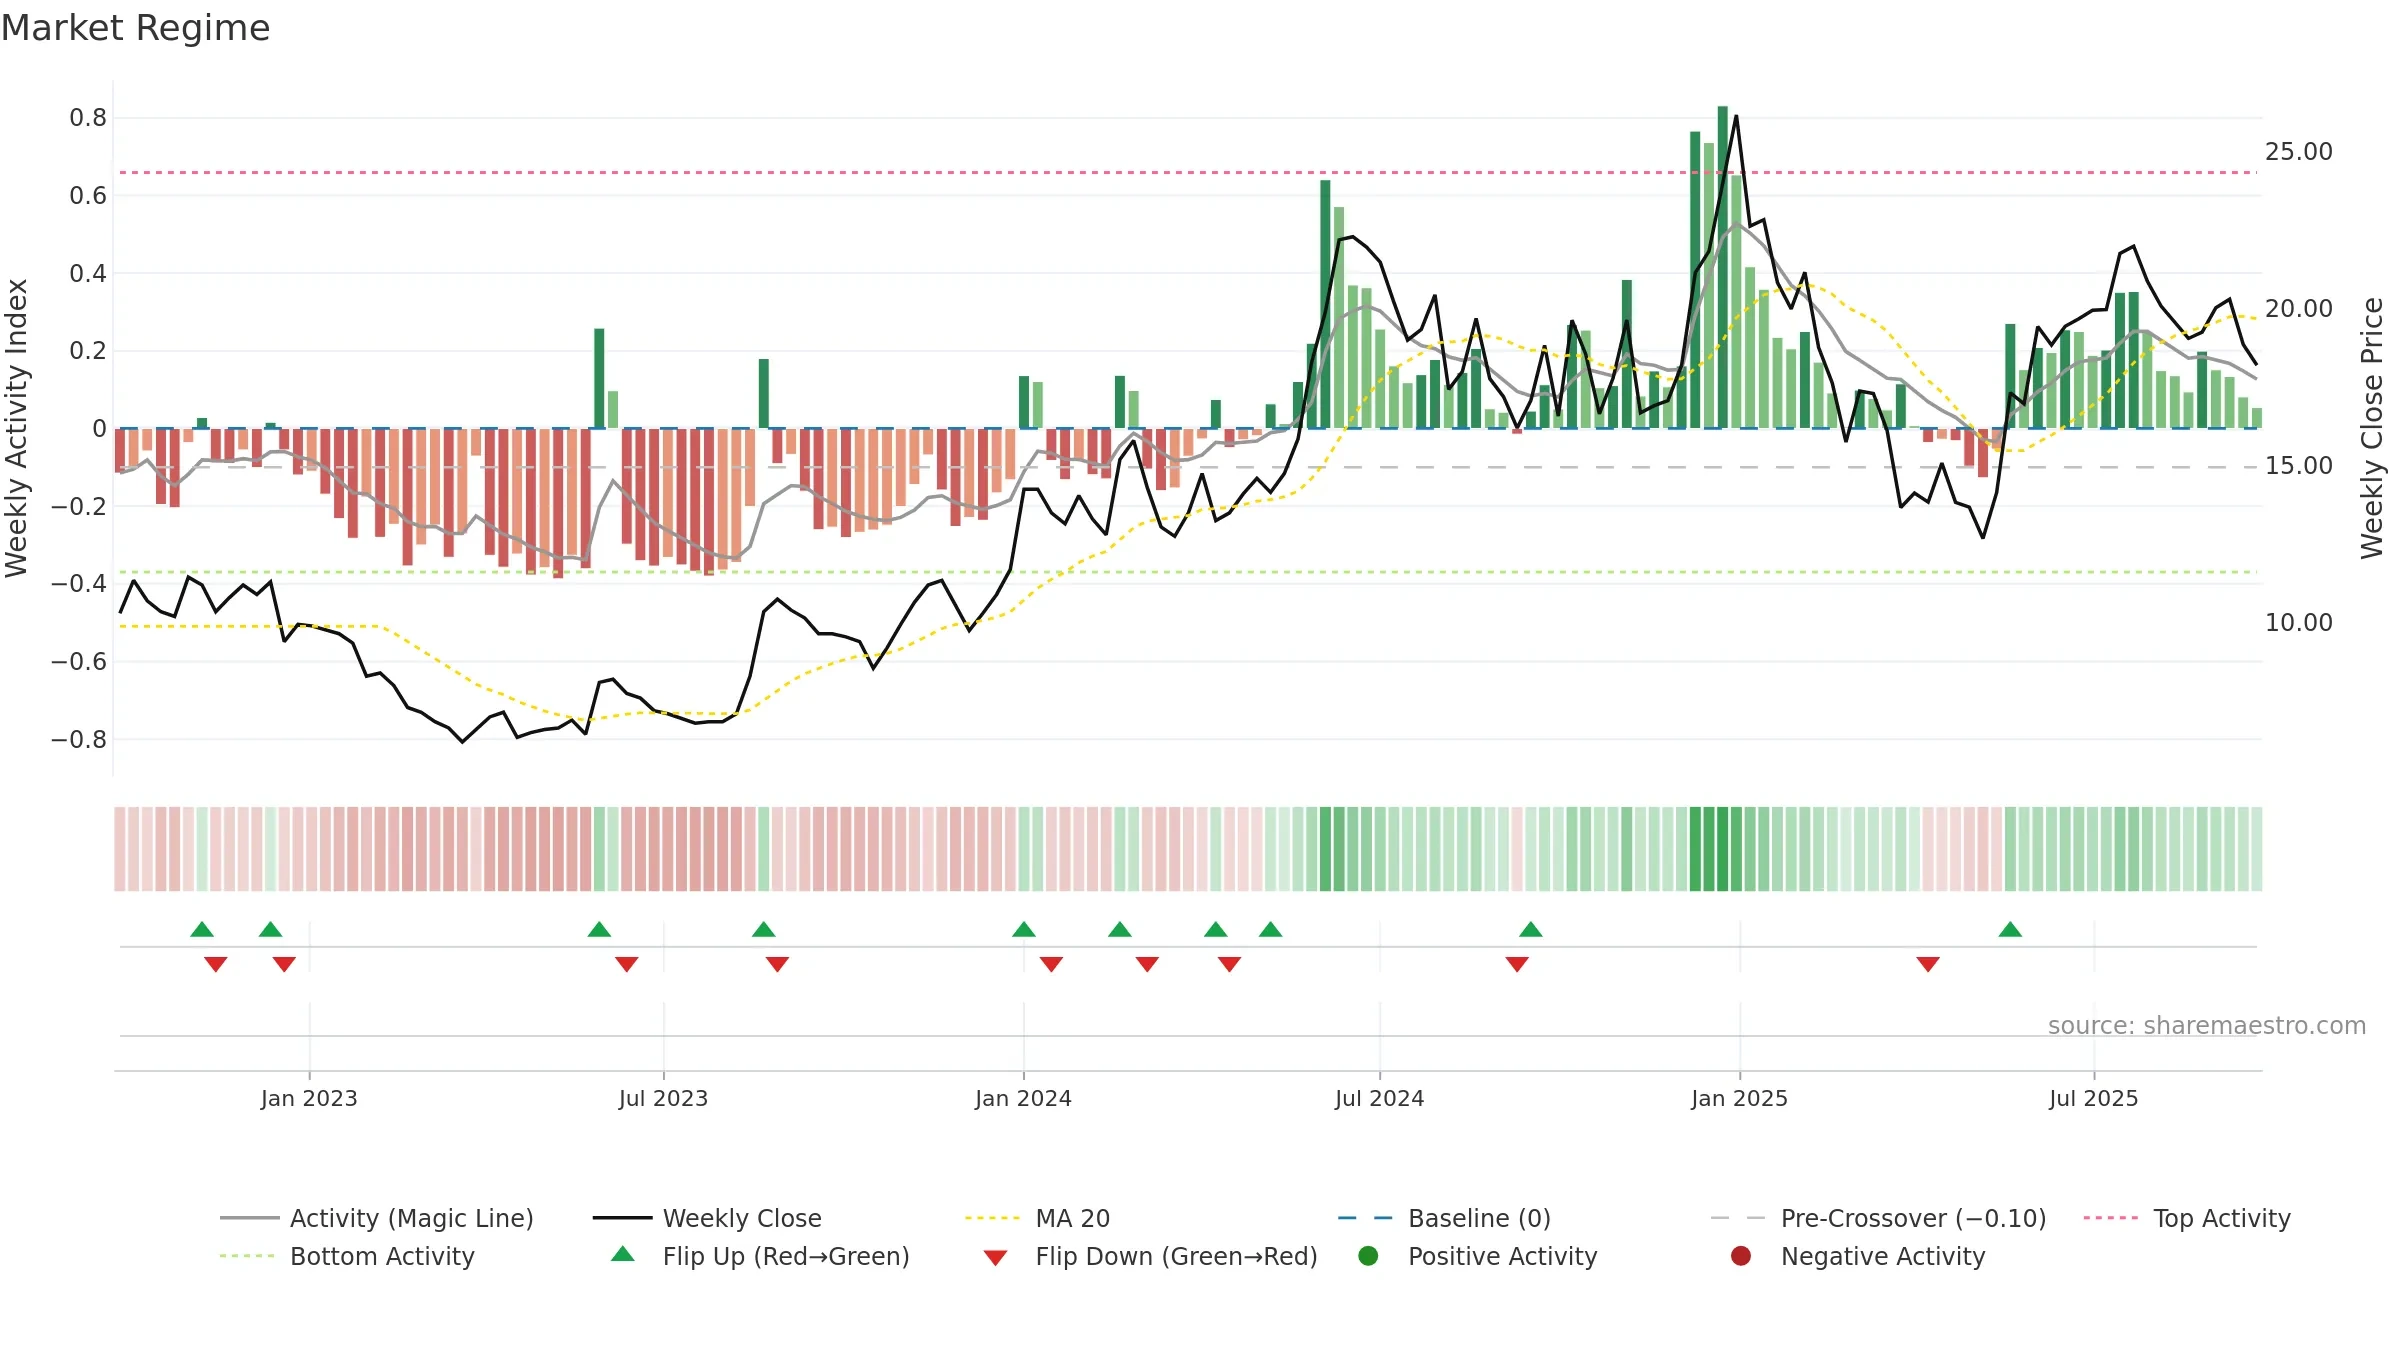
Task: Click the flip-up marker at Jan 2024
Action: click(x=1023, y=929)
